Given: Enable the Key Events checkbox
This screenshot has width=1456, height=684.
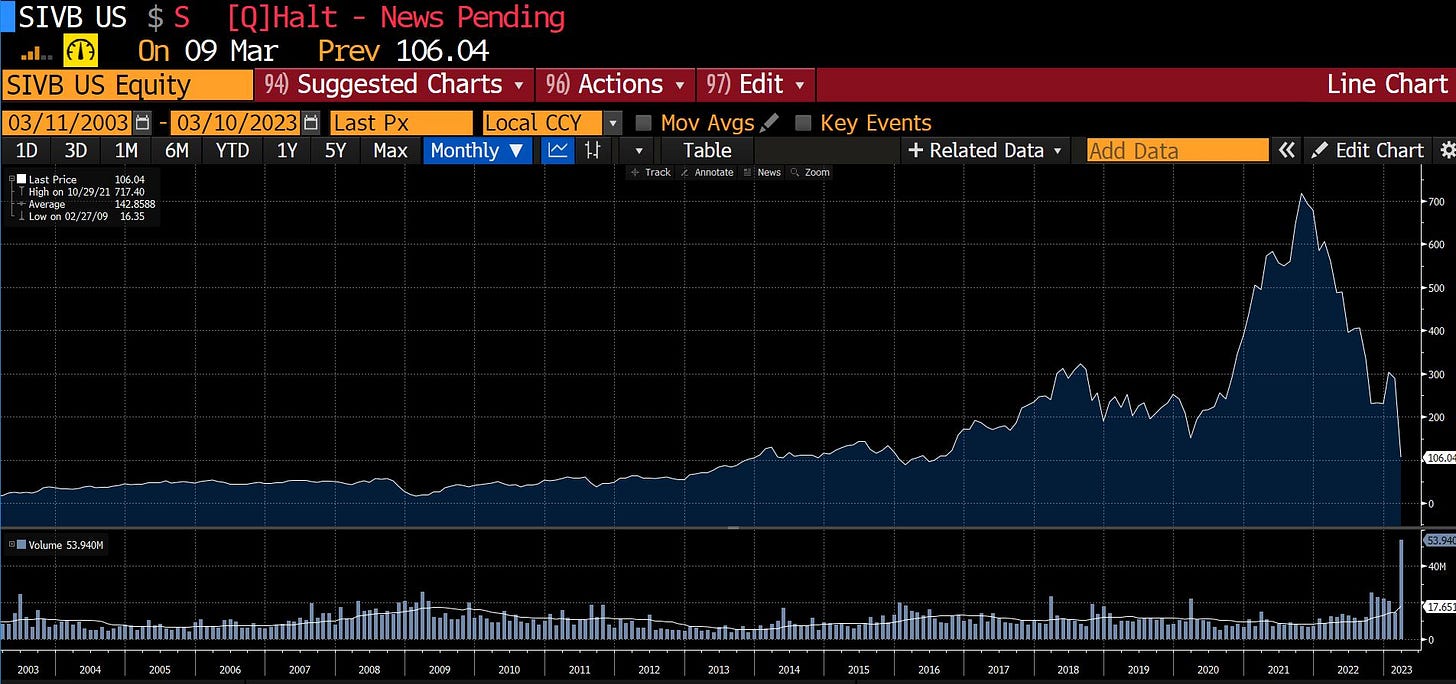Looking at the screenshot, I should [803, 123].
